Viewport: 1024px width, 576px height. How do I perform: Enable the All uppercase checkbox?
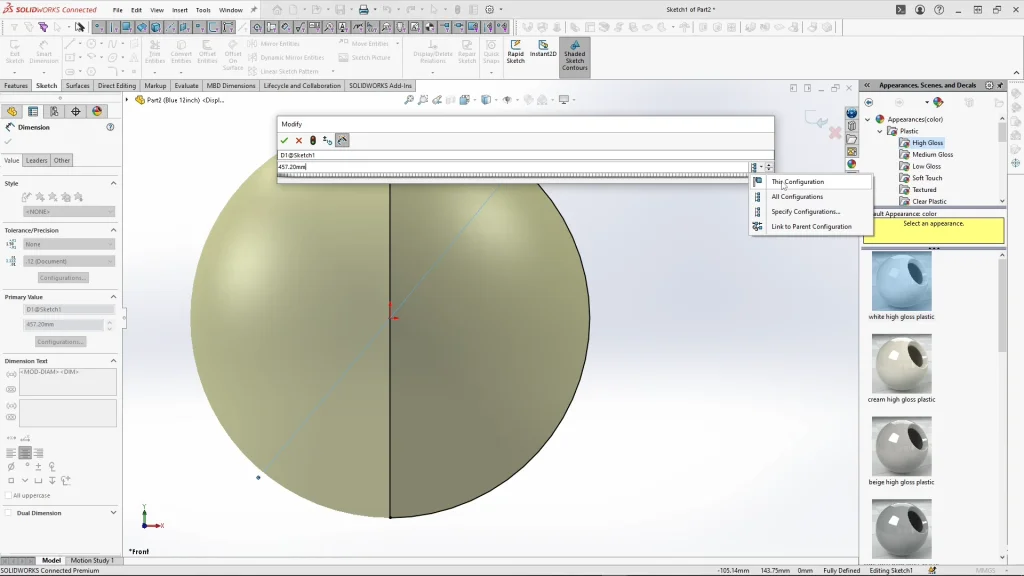pyautogui.click(x=9, y=495)
